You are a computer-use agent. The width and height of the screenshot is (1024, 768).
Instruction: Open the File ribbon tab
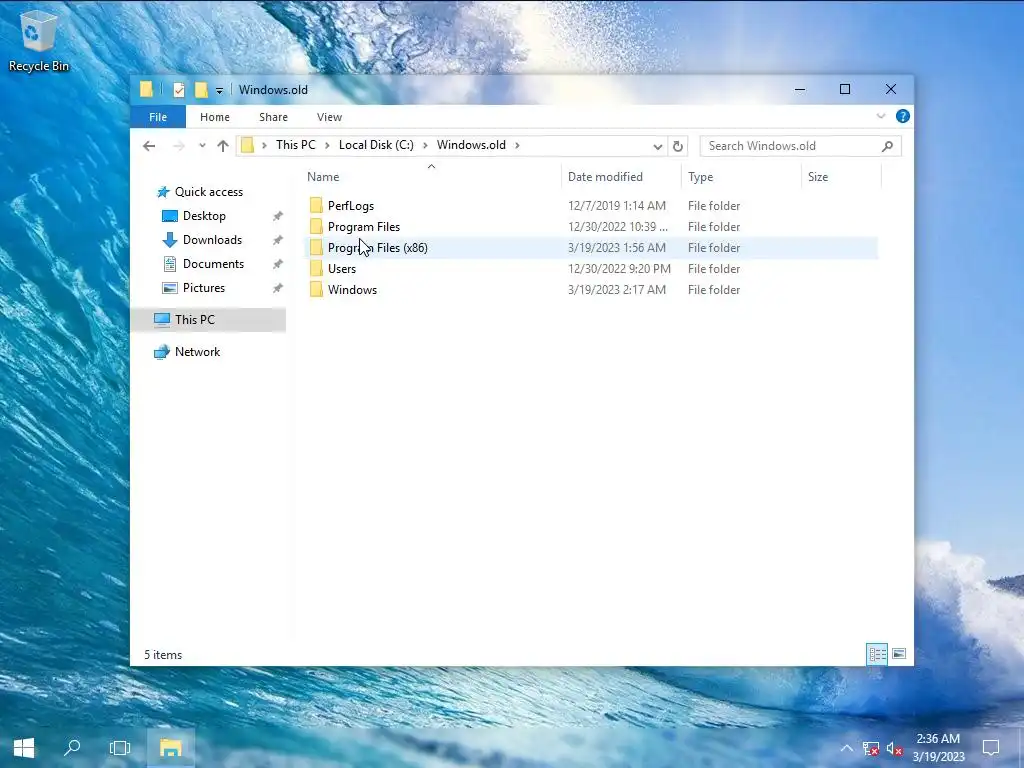coord(158,117)
